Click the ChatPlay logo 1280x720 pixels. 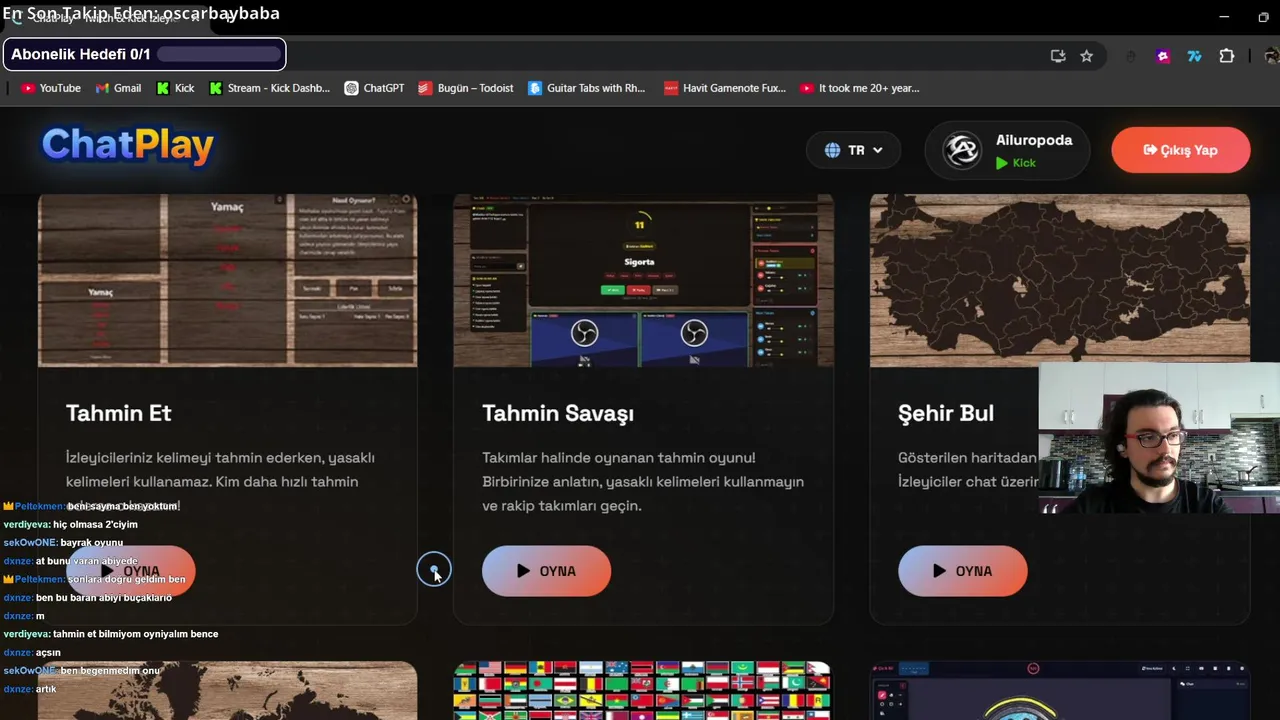click(128, 145)
